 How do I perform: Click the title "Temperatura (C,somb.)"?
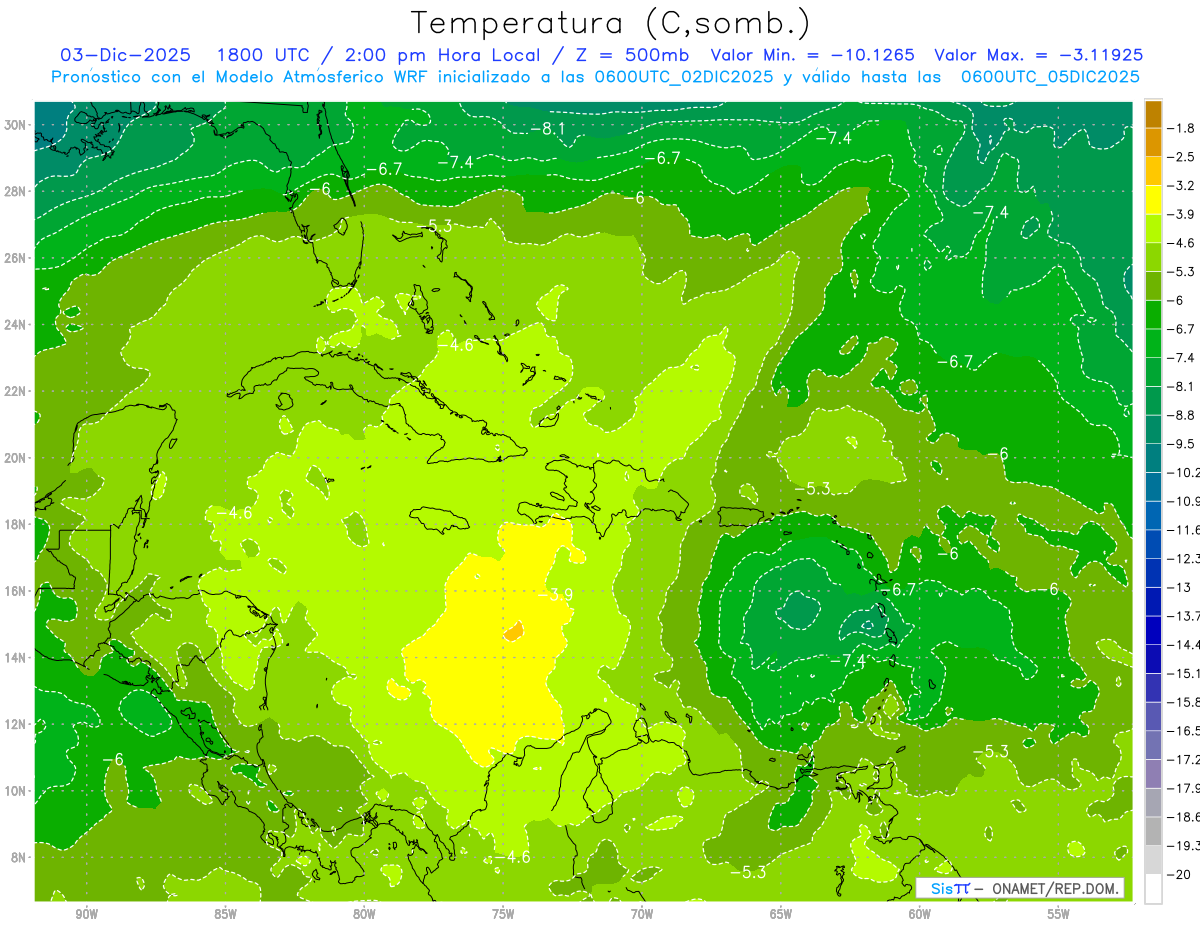tap(611, 22)
